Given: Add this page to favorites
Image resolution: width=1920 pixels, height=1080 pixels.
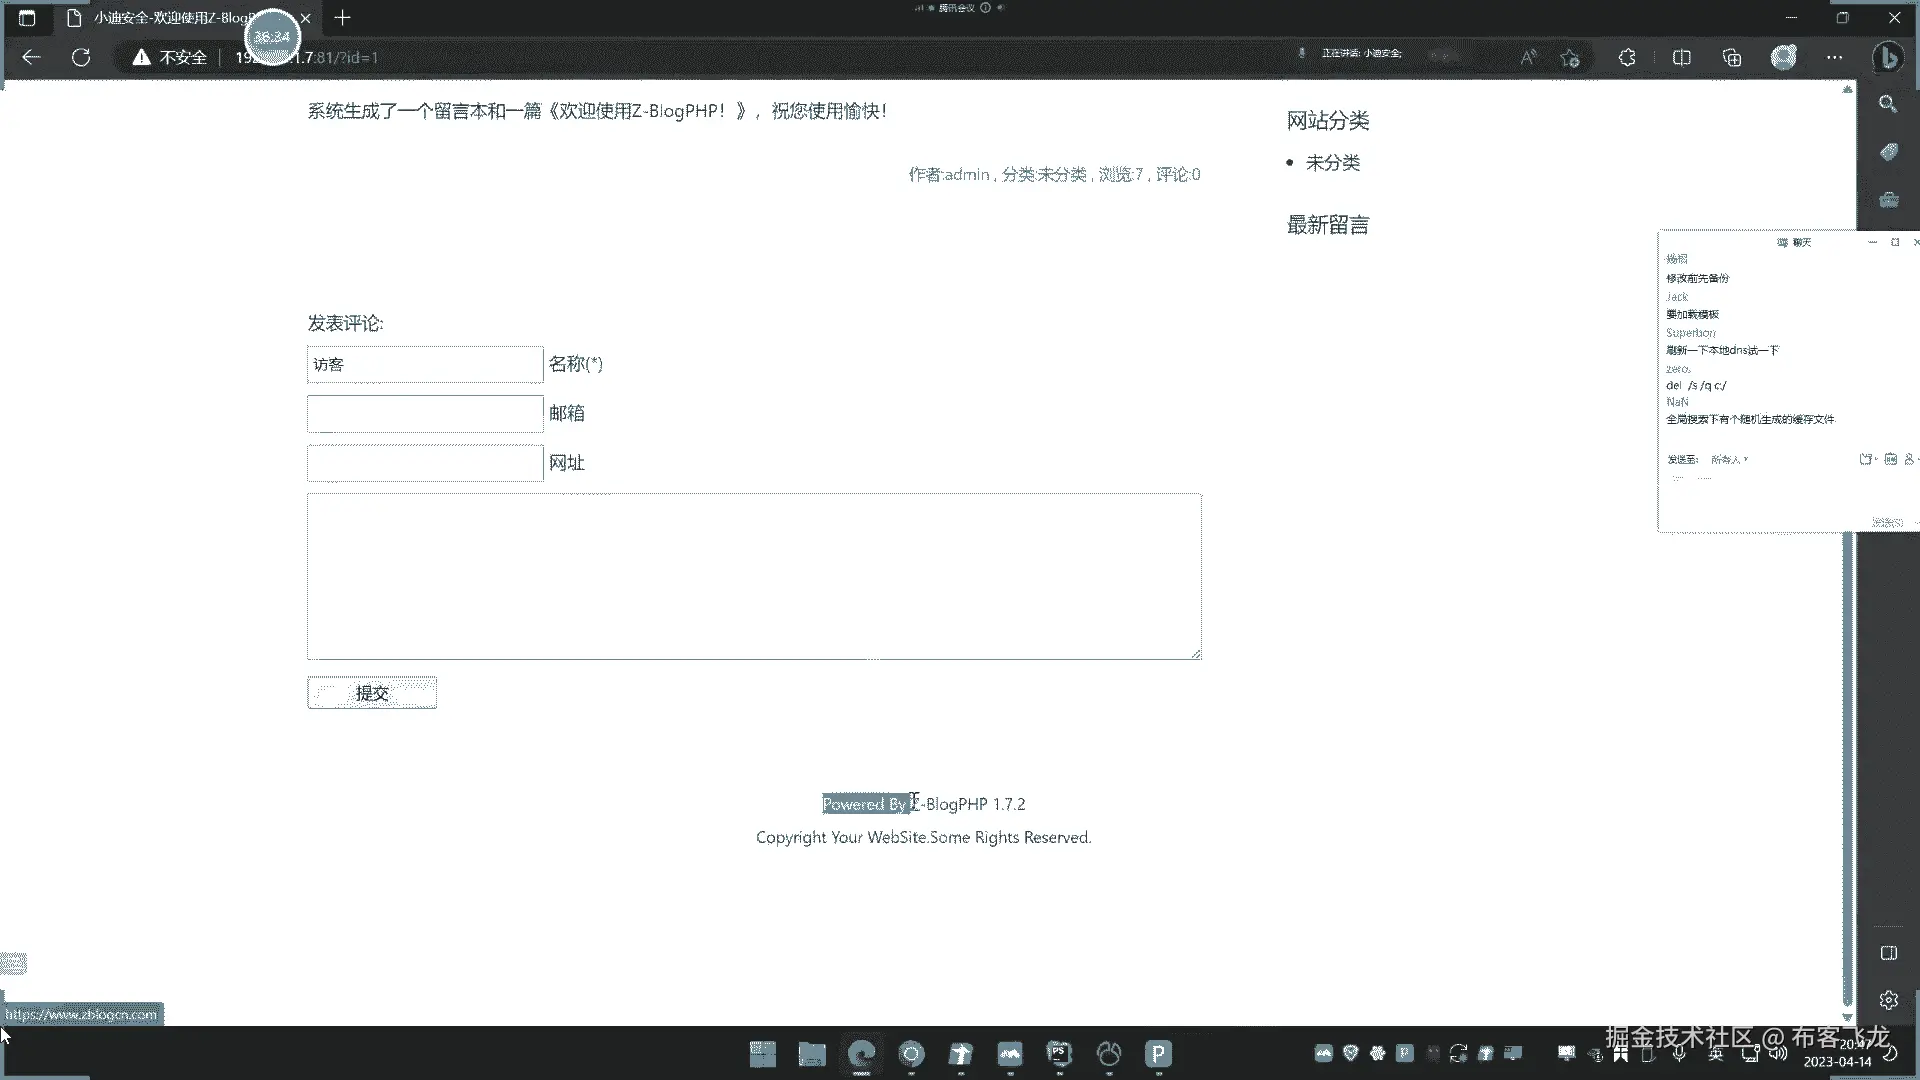Looking at the screenshot, I should click(1570, 57).
